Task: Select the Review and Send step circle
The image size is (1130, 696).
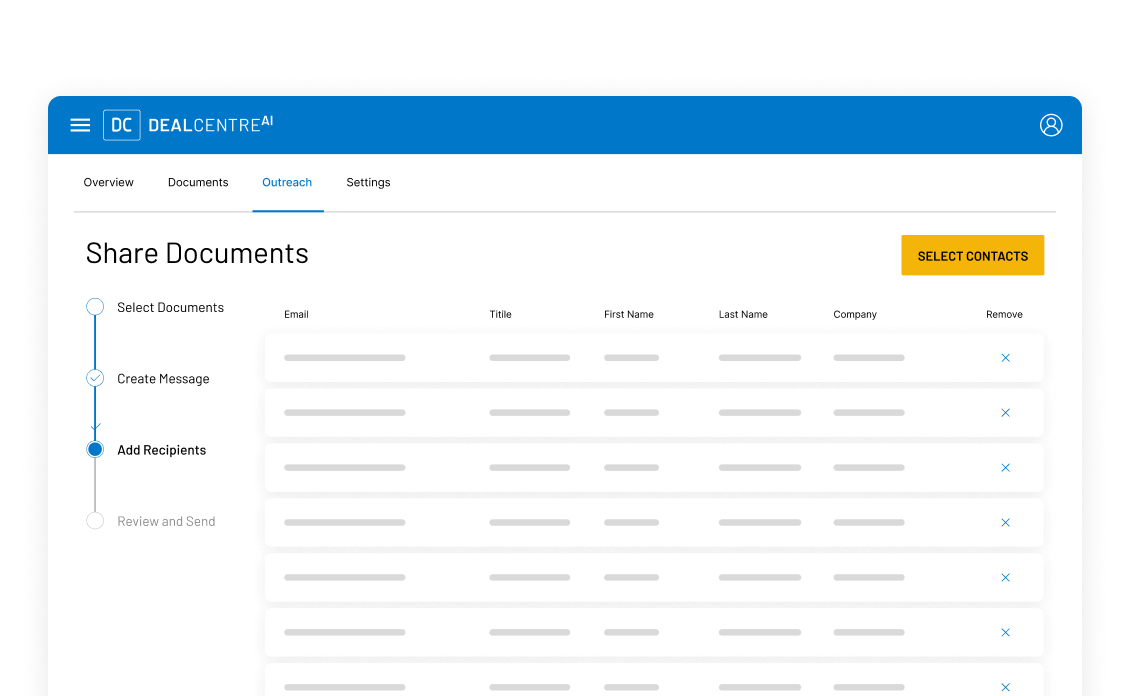Action: click(x=94, y=520)
